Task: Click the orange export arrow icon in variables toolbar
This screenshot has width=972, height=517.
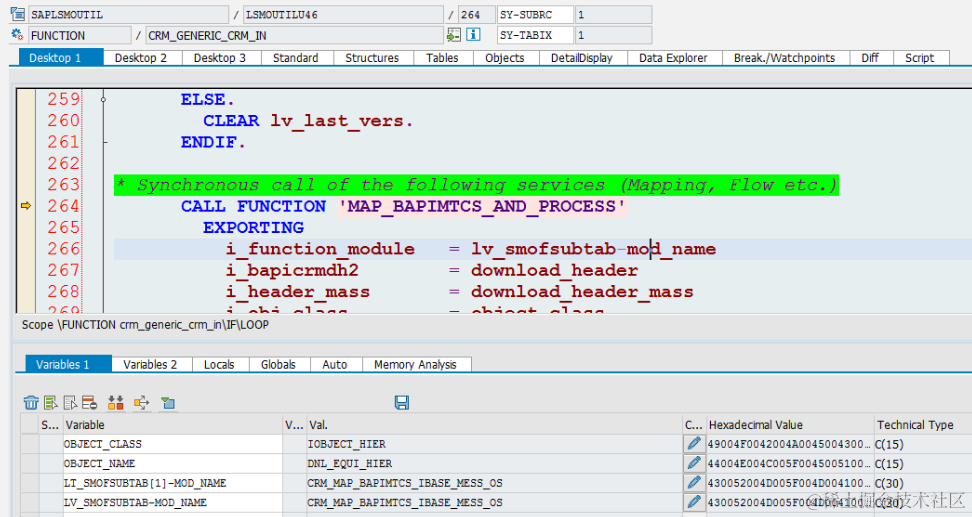Action: (x=141, y=403)
